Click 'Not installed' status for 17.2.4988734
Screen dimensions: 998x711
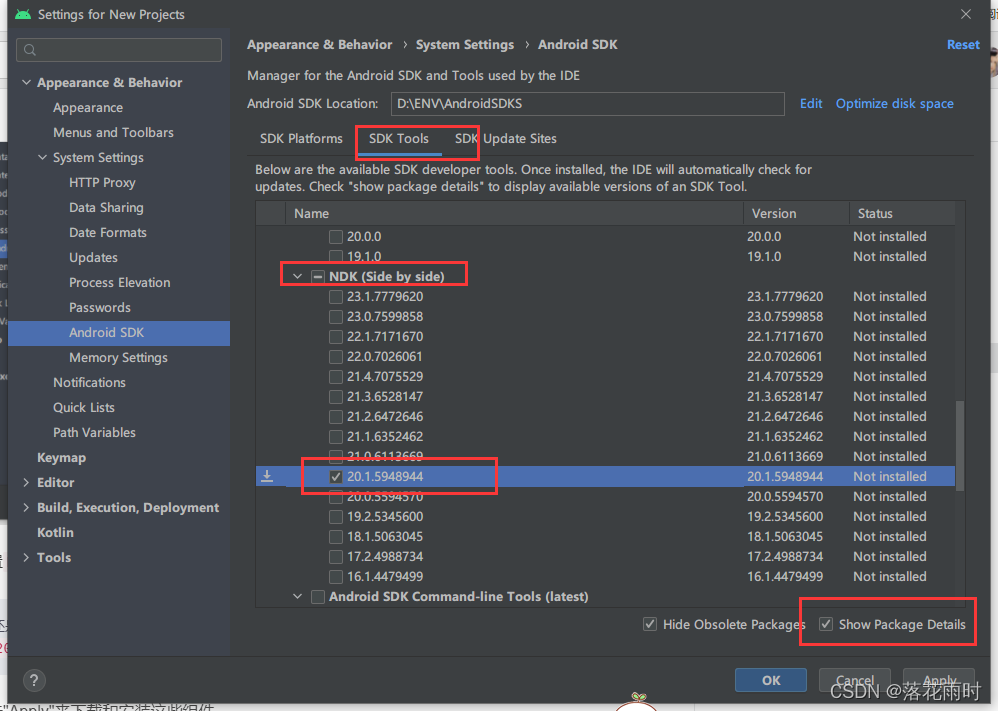(x=889, y=556)
